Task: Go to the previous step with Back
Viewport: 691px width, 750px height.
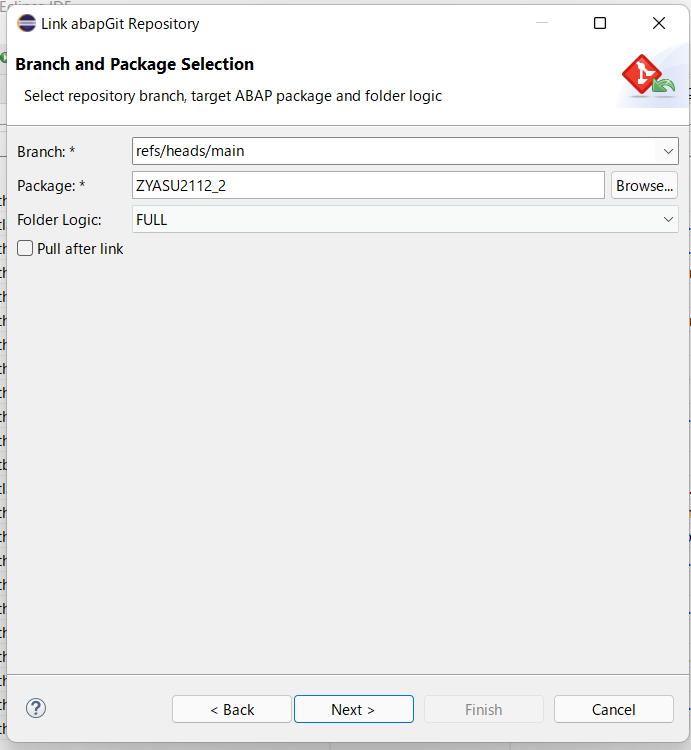Action: 232,709
